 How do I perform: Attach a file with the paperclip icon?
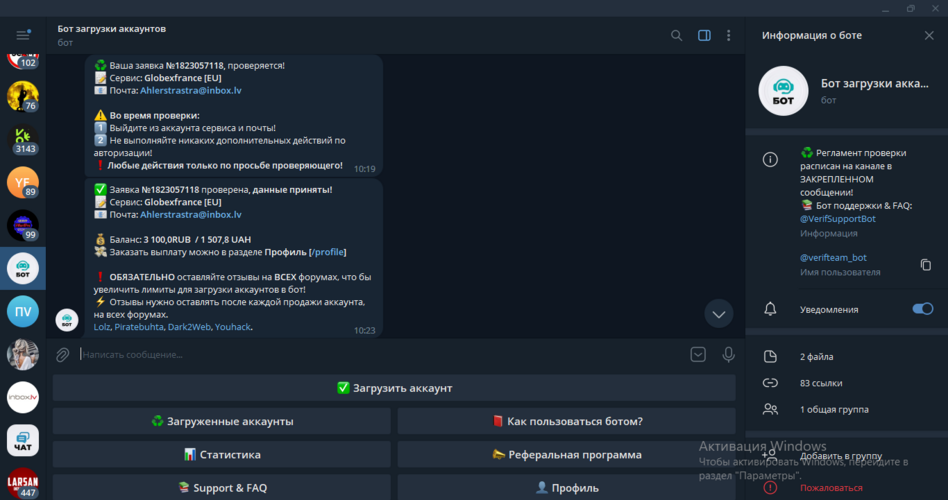pyautogui.click(x=63, y=355)
